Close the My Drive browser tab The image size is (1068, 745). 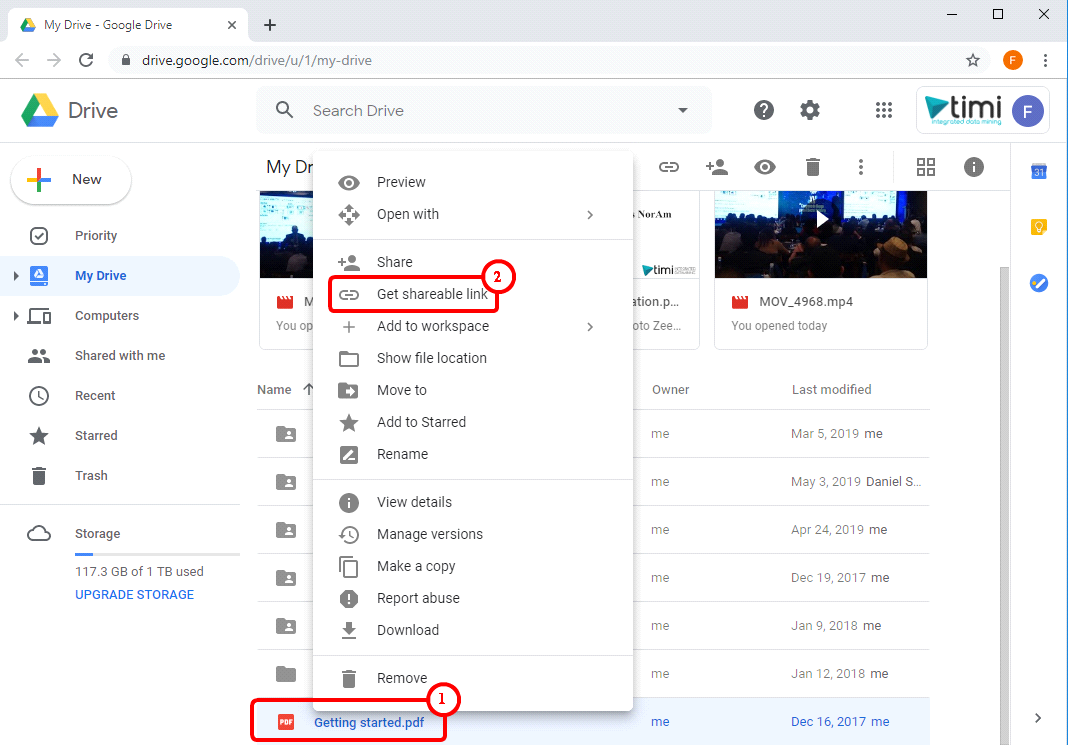pyautogui.click(x=232, y=25)
